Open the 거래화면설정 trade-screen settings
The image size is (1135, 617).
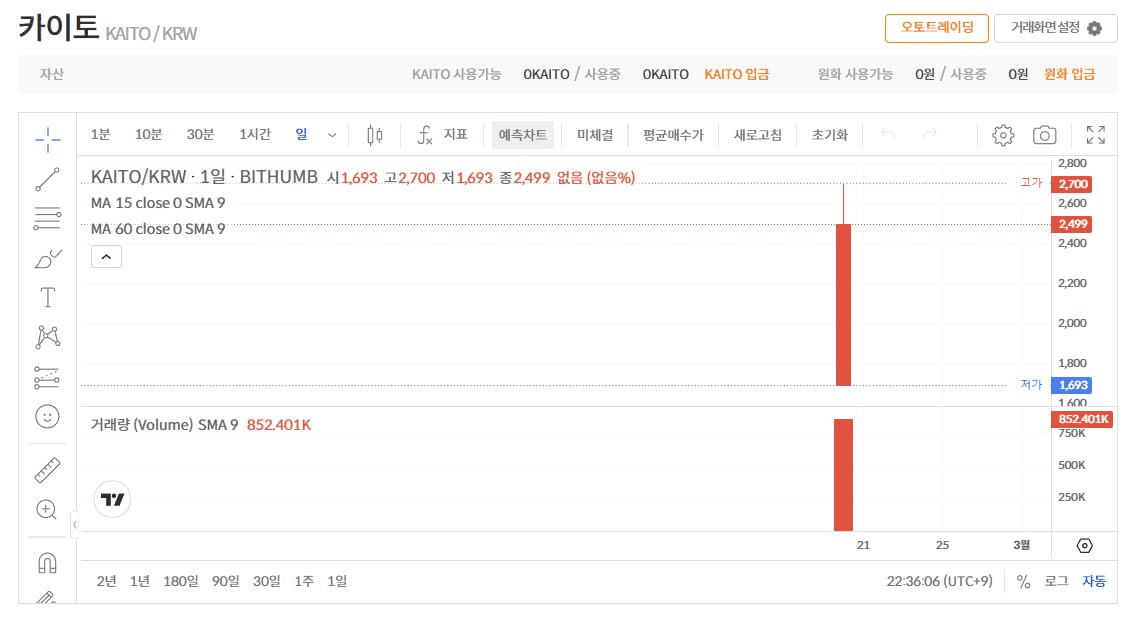point(1055,28)
